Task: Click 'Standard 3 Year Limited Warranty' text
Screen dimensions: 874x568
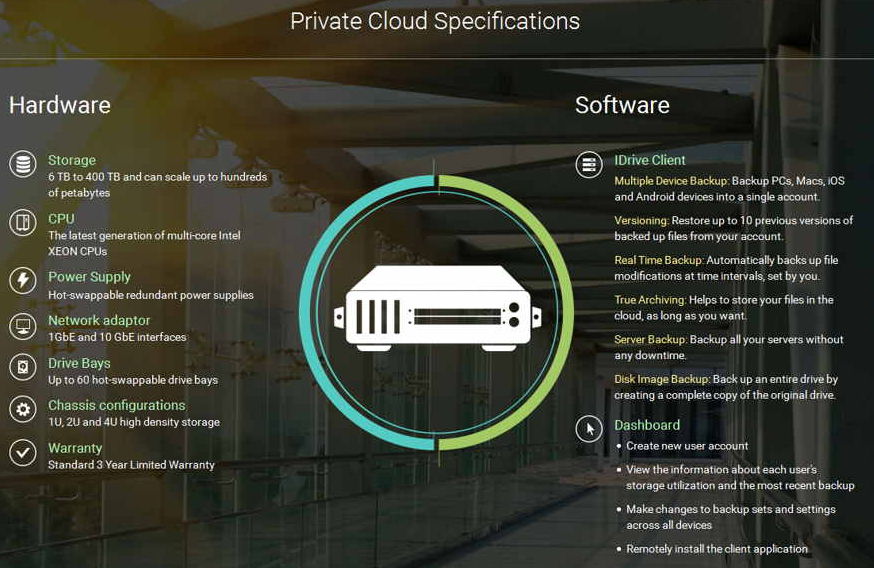Action: point(131,465)
